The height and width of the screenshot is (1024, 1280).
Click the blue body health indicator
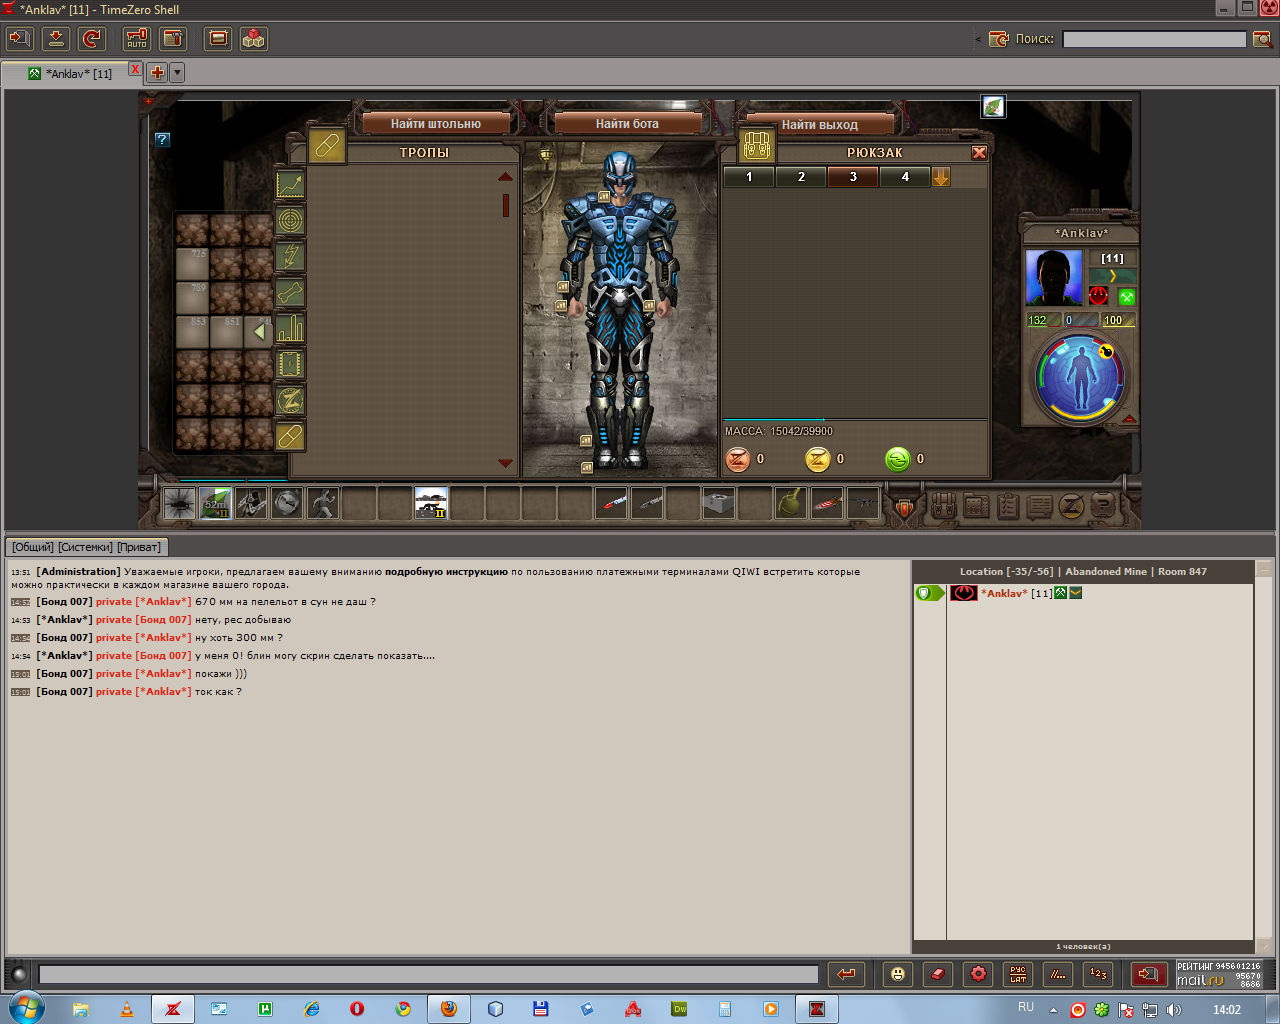click(x=1080, y=379)
